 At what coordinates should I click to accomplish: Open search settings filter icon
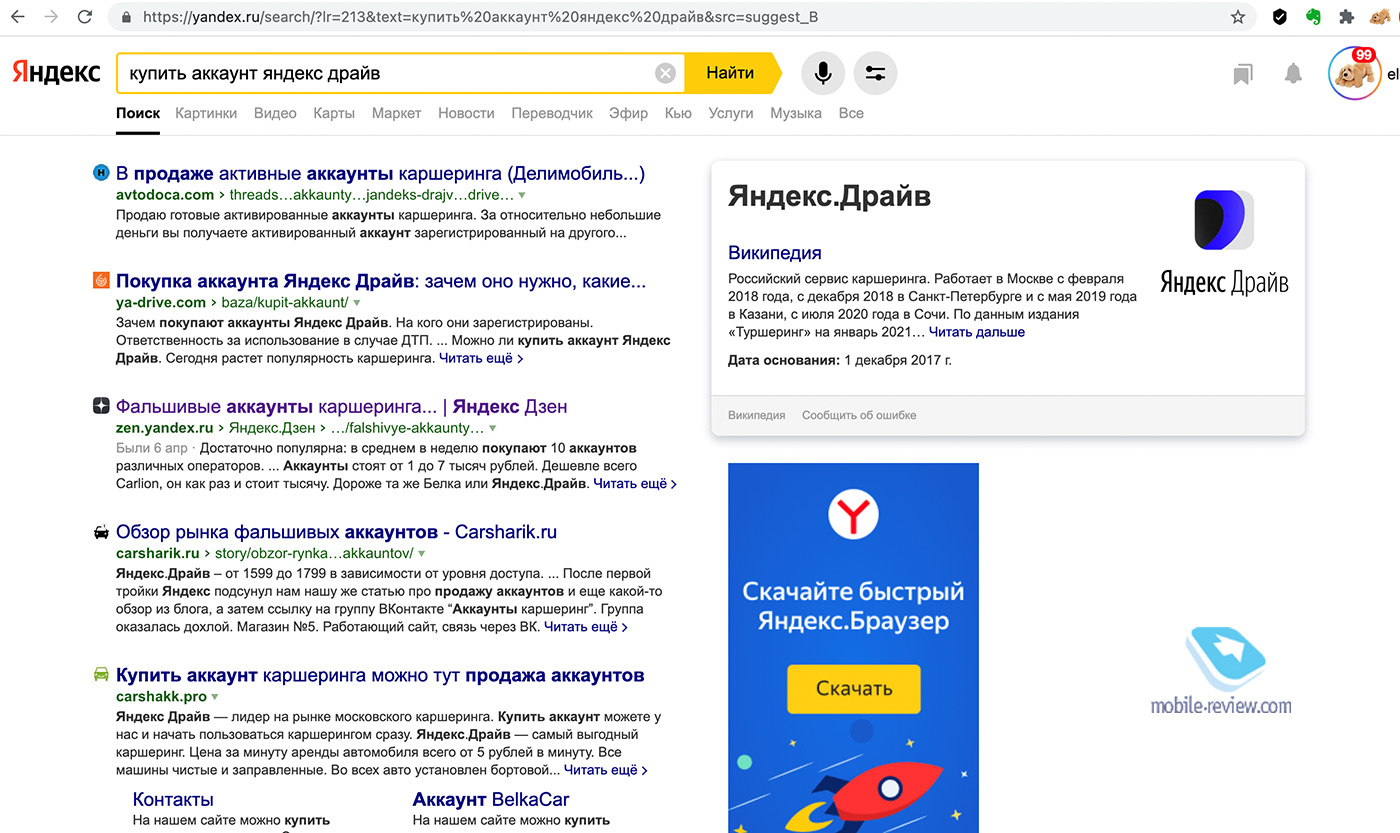[x=875, y=73]
